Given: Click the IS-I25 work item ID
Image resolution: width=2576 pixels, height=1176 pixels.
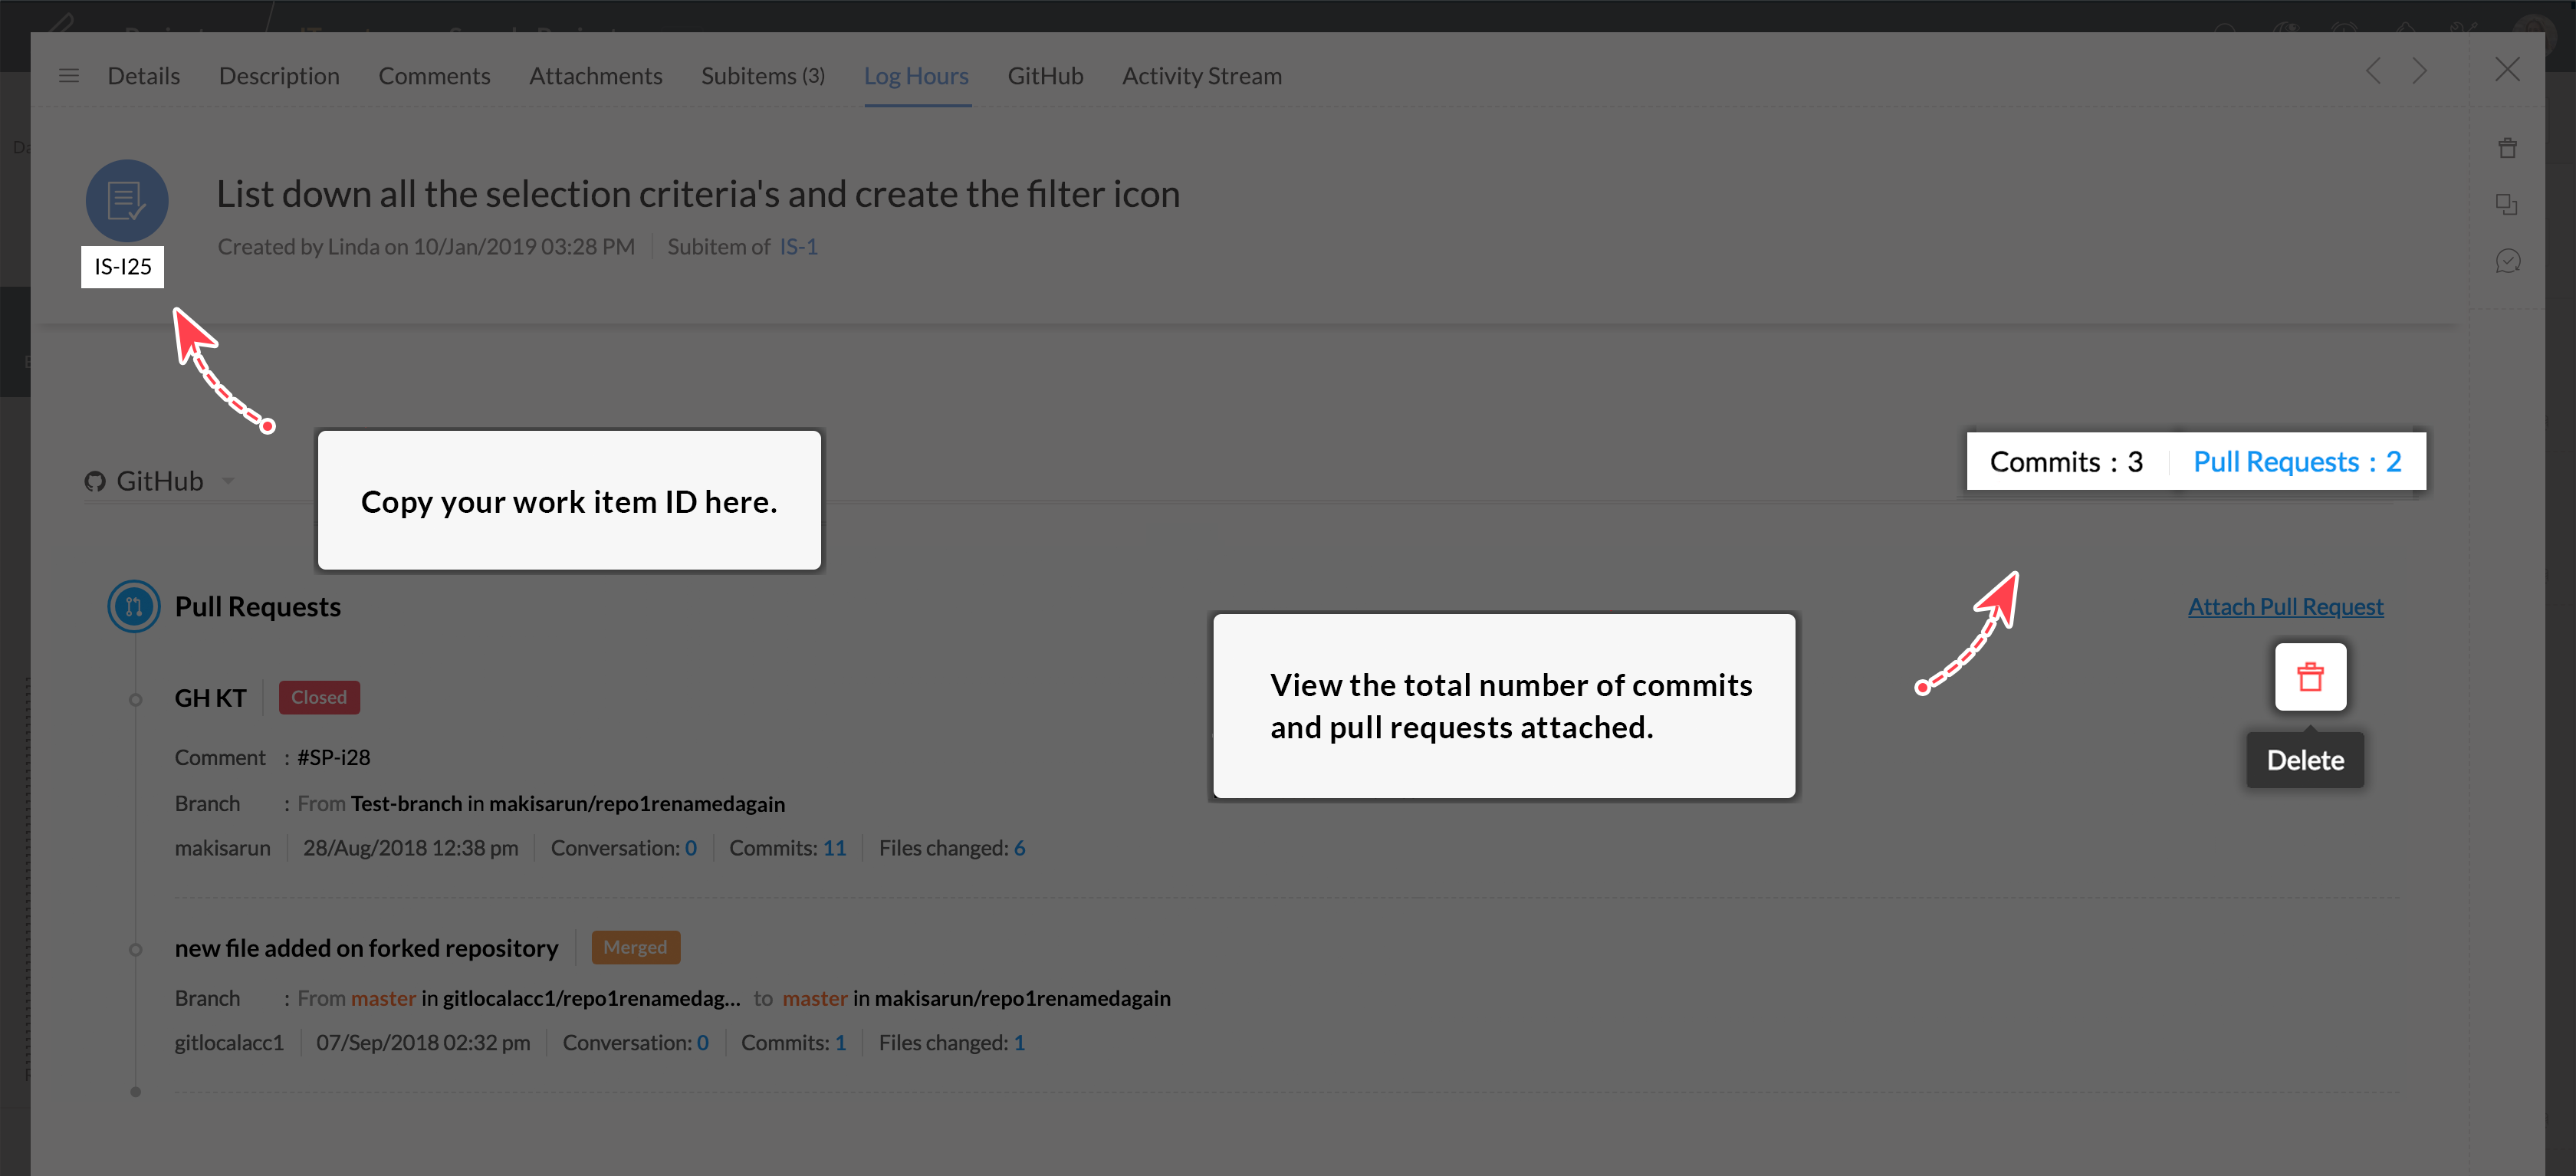Looking at the screenshot, I should pyautogui.click(x=123, y=267).
